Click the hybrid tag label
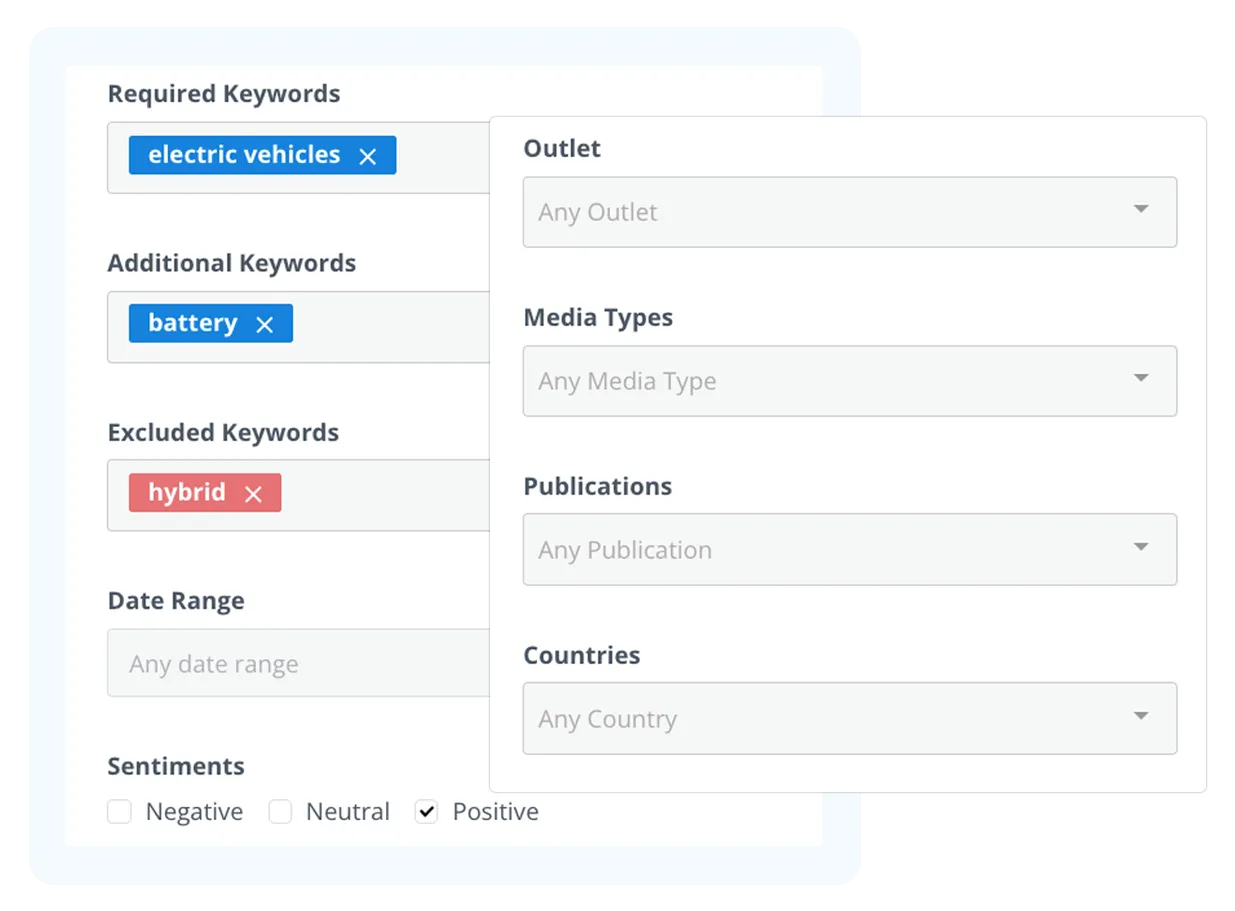 (187, 493)
